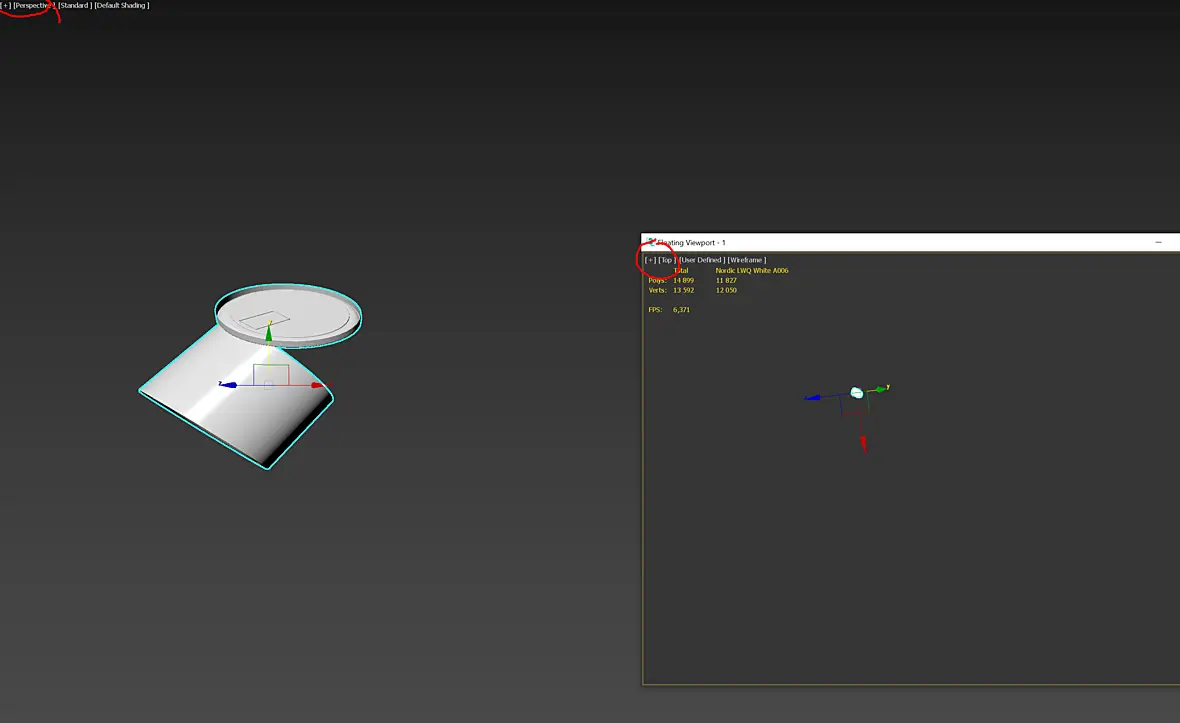Screen dimensions: 1180x723
Task: Click the green Y-axis arrow of the main gizmo
Action: click(269, 333)
